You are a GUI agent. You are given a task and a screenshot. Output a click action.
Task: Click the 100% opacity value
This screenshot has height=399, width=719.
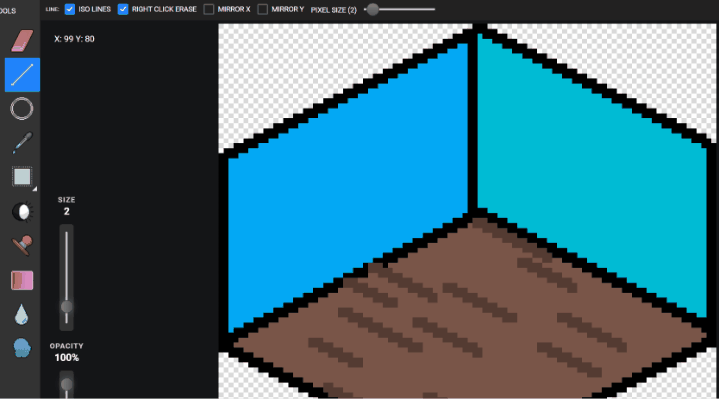click(66, 358)
